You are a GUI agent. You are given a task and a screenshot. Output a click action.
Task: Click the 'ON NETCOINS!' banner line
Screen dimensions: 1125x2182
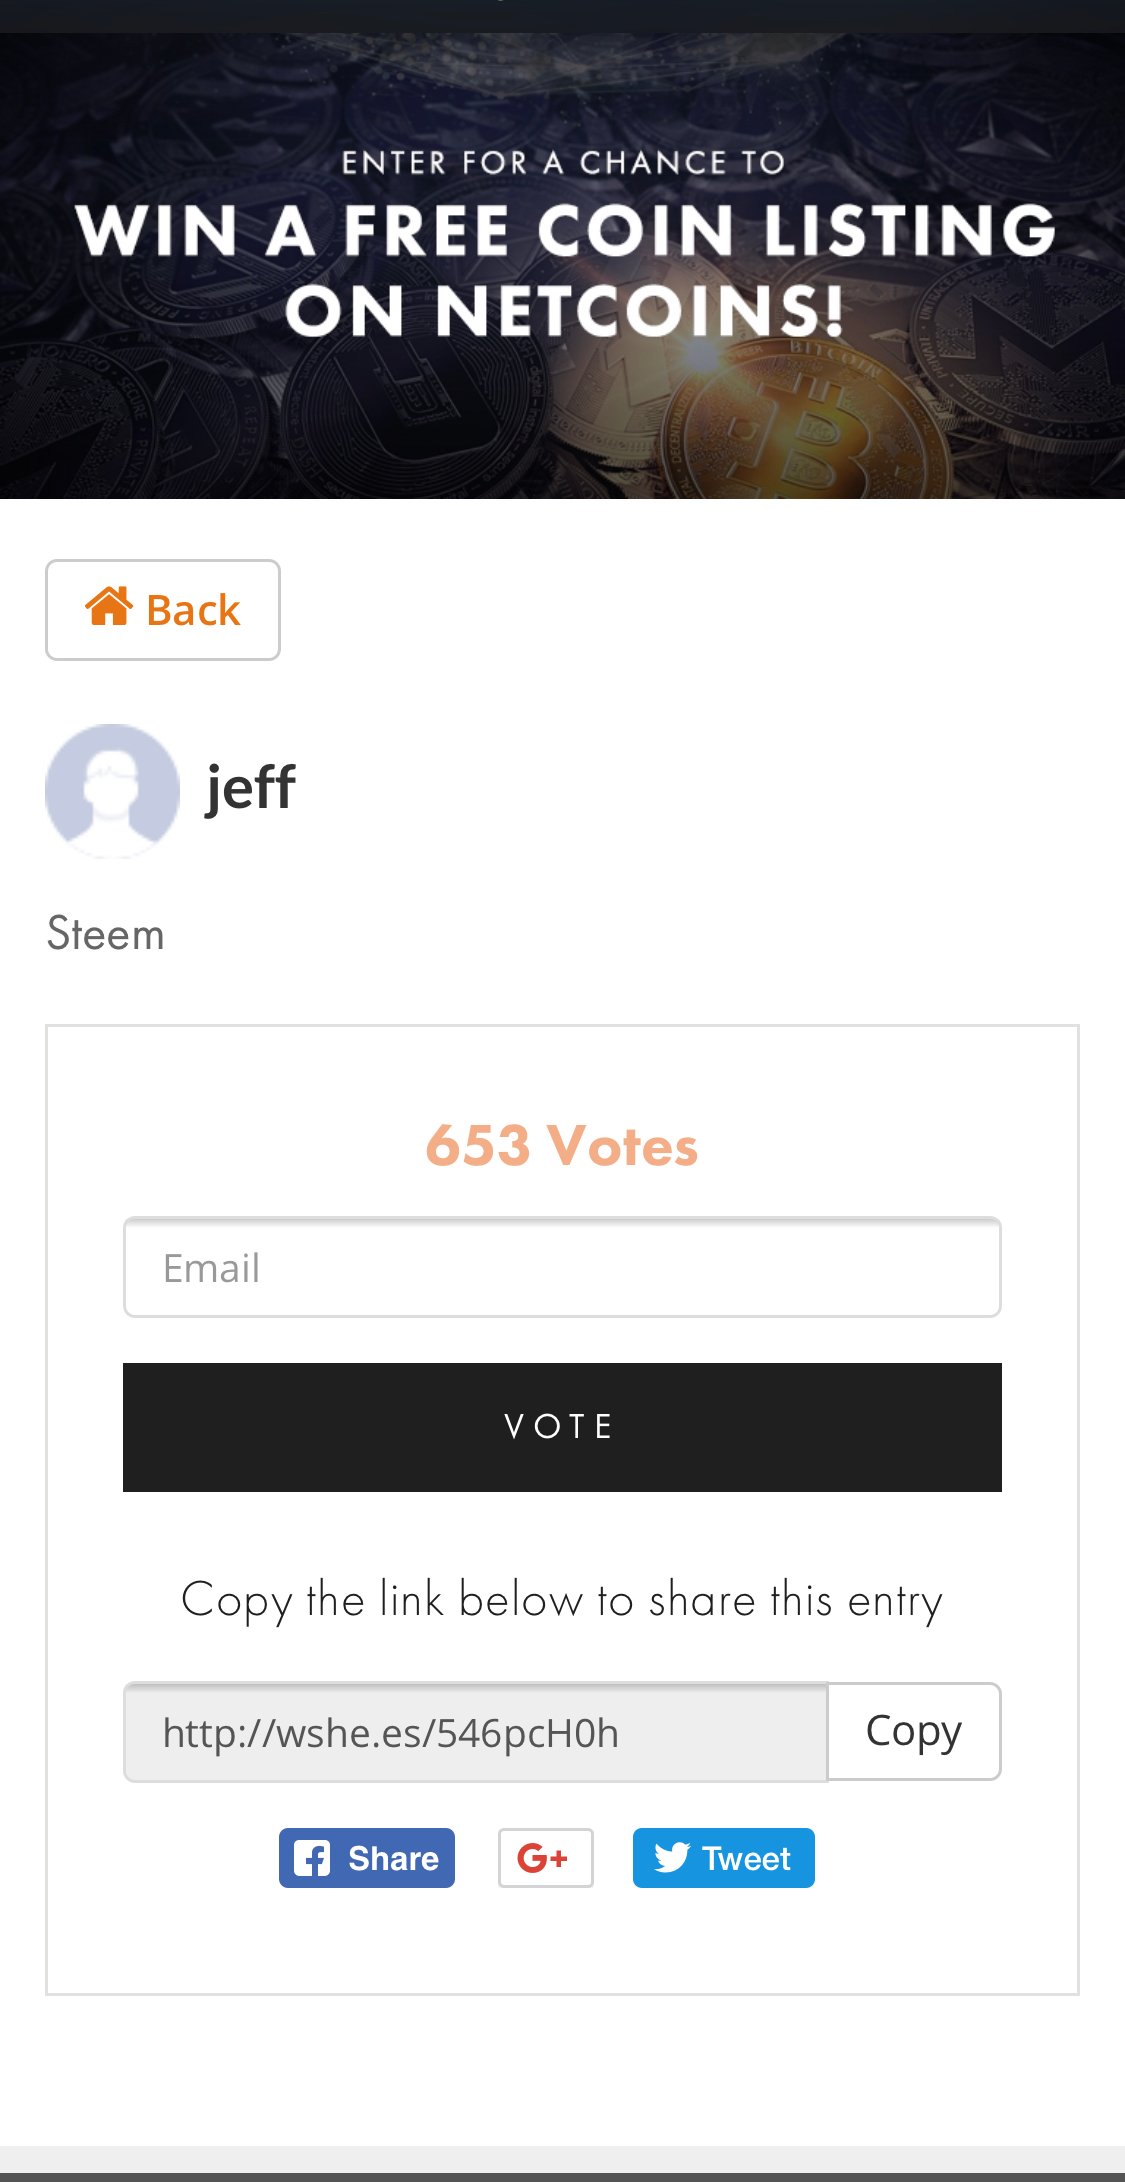[x=565, y=311]
